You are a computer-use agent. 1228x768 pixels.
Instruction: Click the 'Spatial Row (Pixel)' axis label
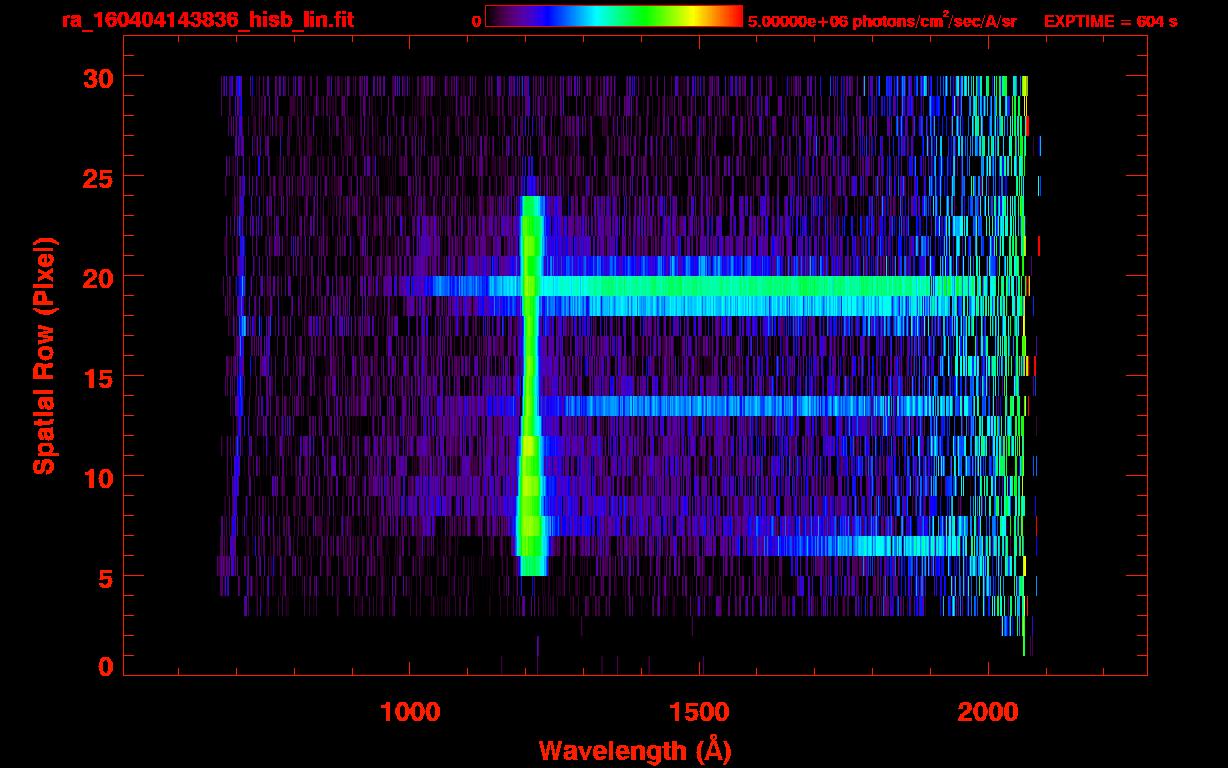(x=43, y=355)
